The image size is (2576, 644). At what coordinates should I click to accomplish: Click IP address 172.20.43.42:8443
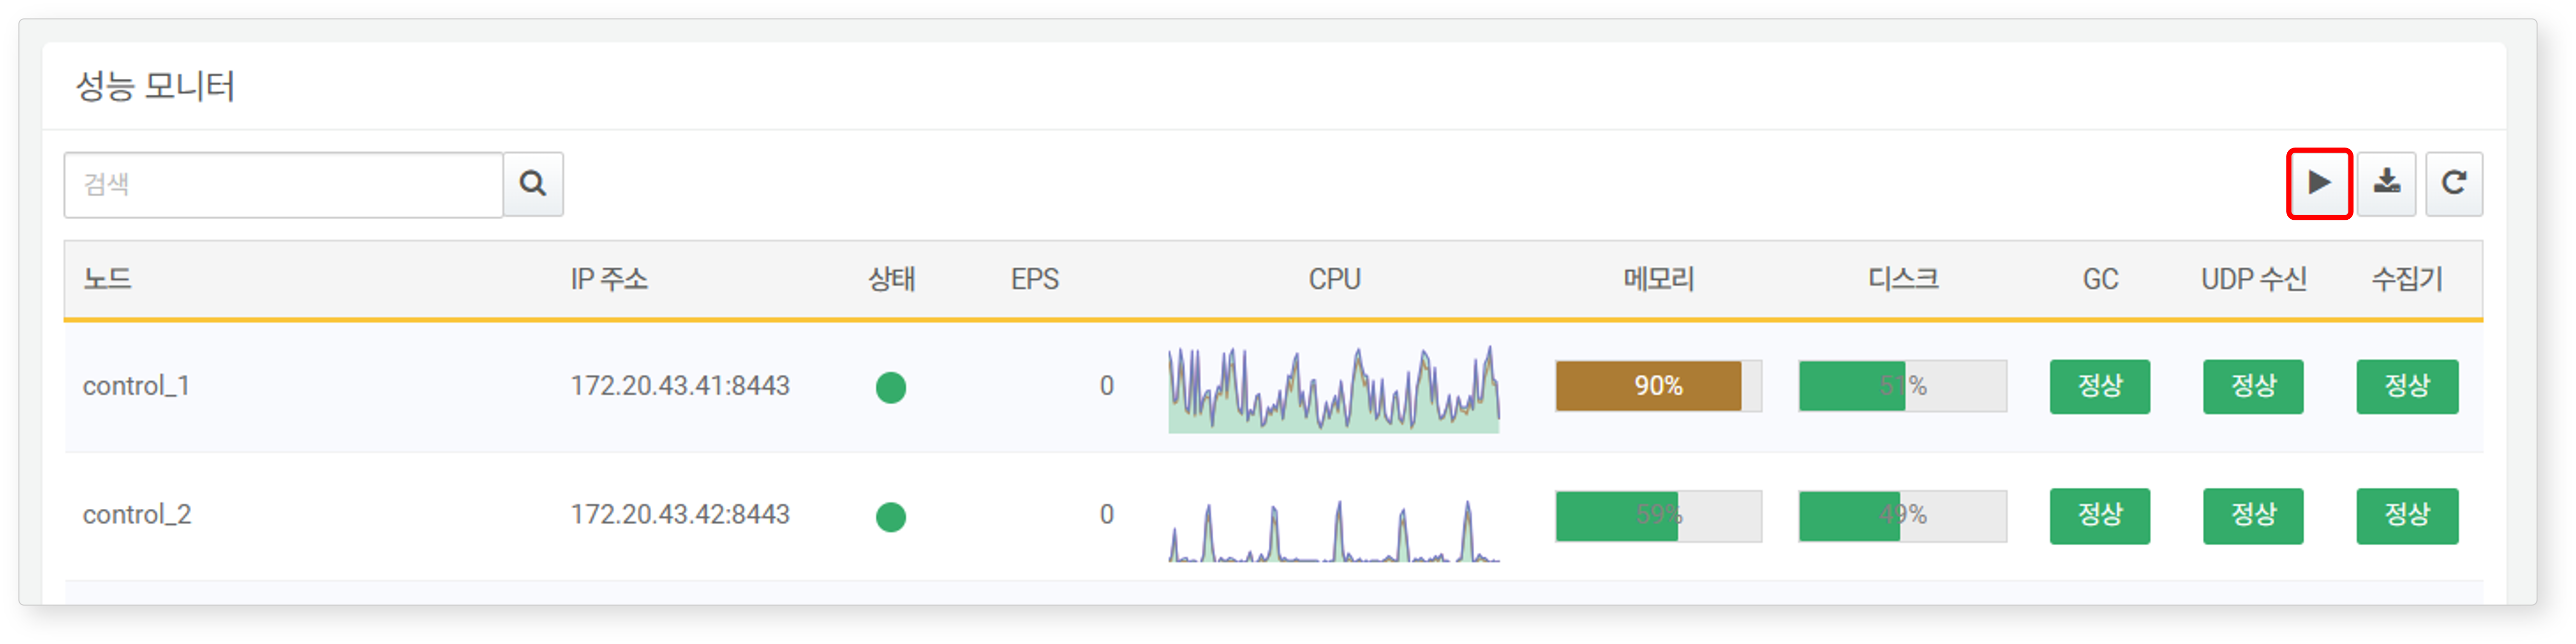point(680,515)
